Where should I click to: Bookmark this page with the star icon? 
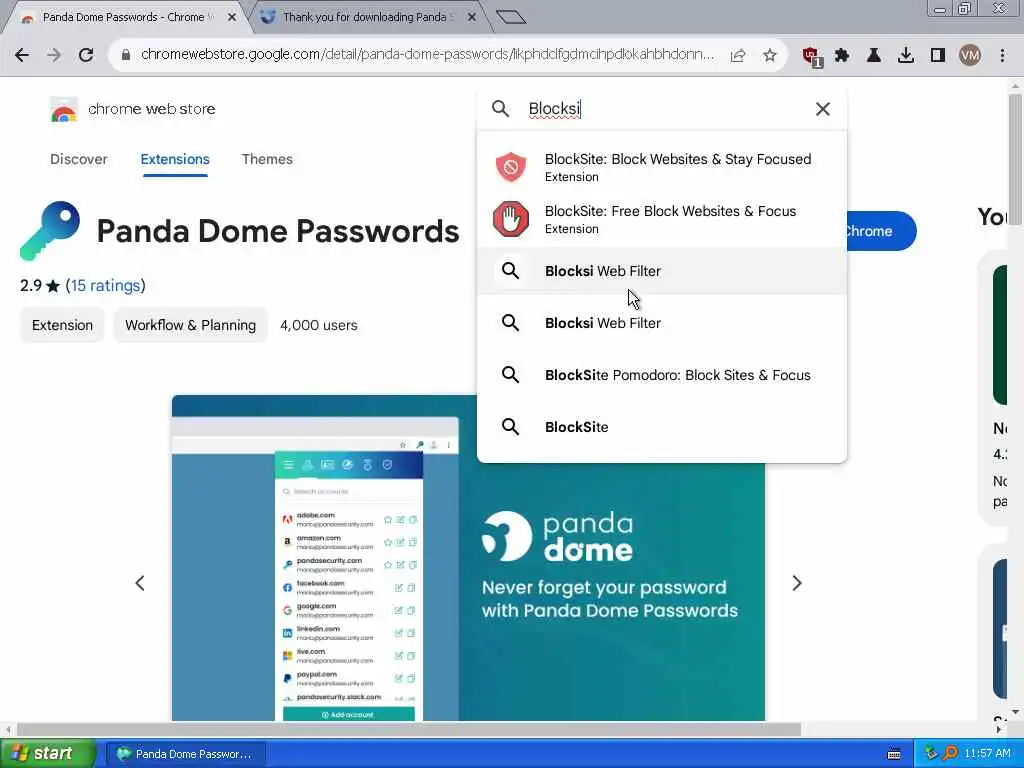point(770,56)
